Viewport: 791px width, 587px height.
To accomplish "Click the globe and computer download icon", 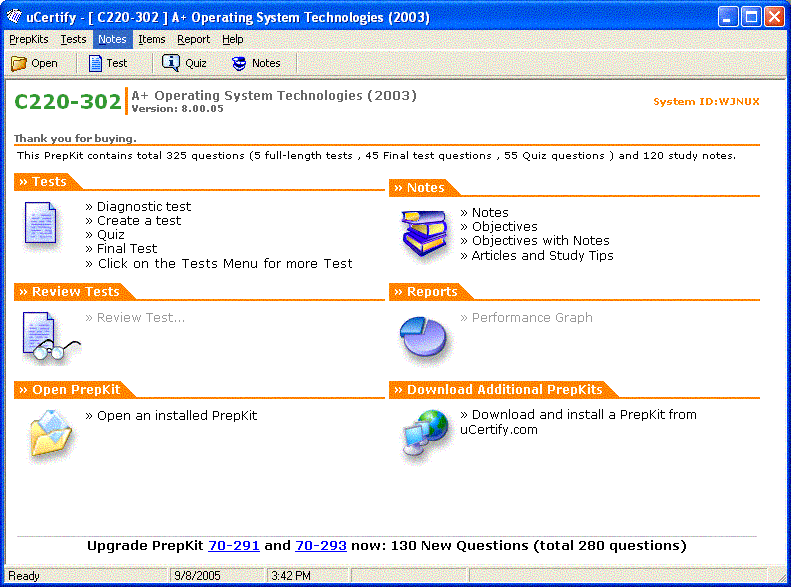I will (425, 433).
